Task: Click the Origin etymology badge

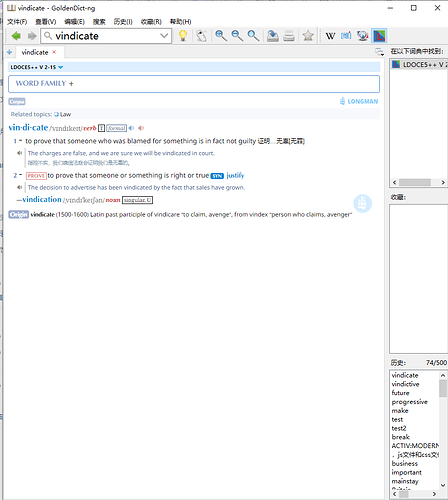Action: [18, 214]
